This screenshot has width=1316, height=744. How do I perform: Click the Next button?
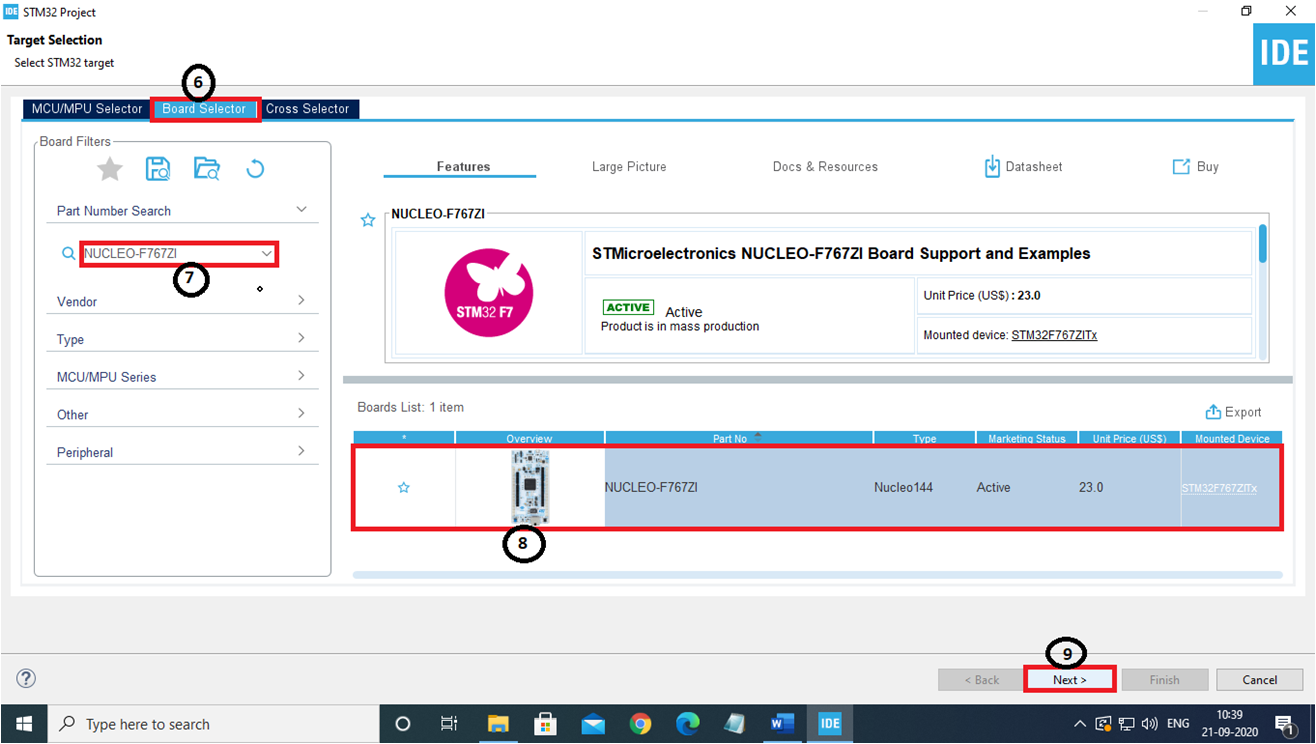(x=1069, y=680)
